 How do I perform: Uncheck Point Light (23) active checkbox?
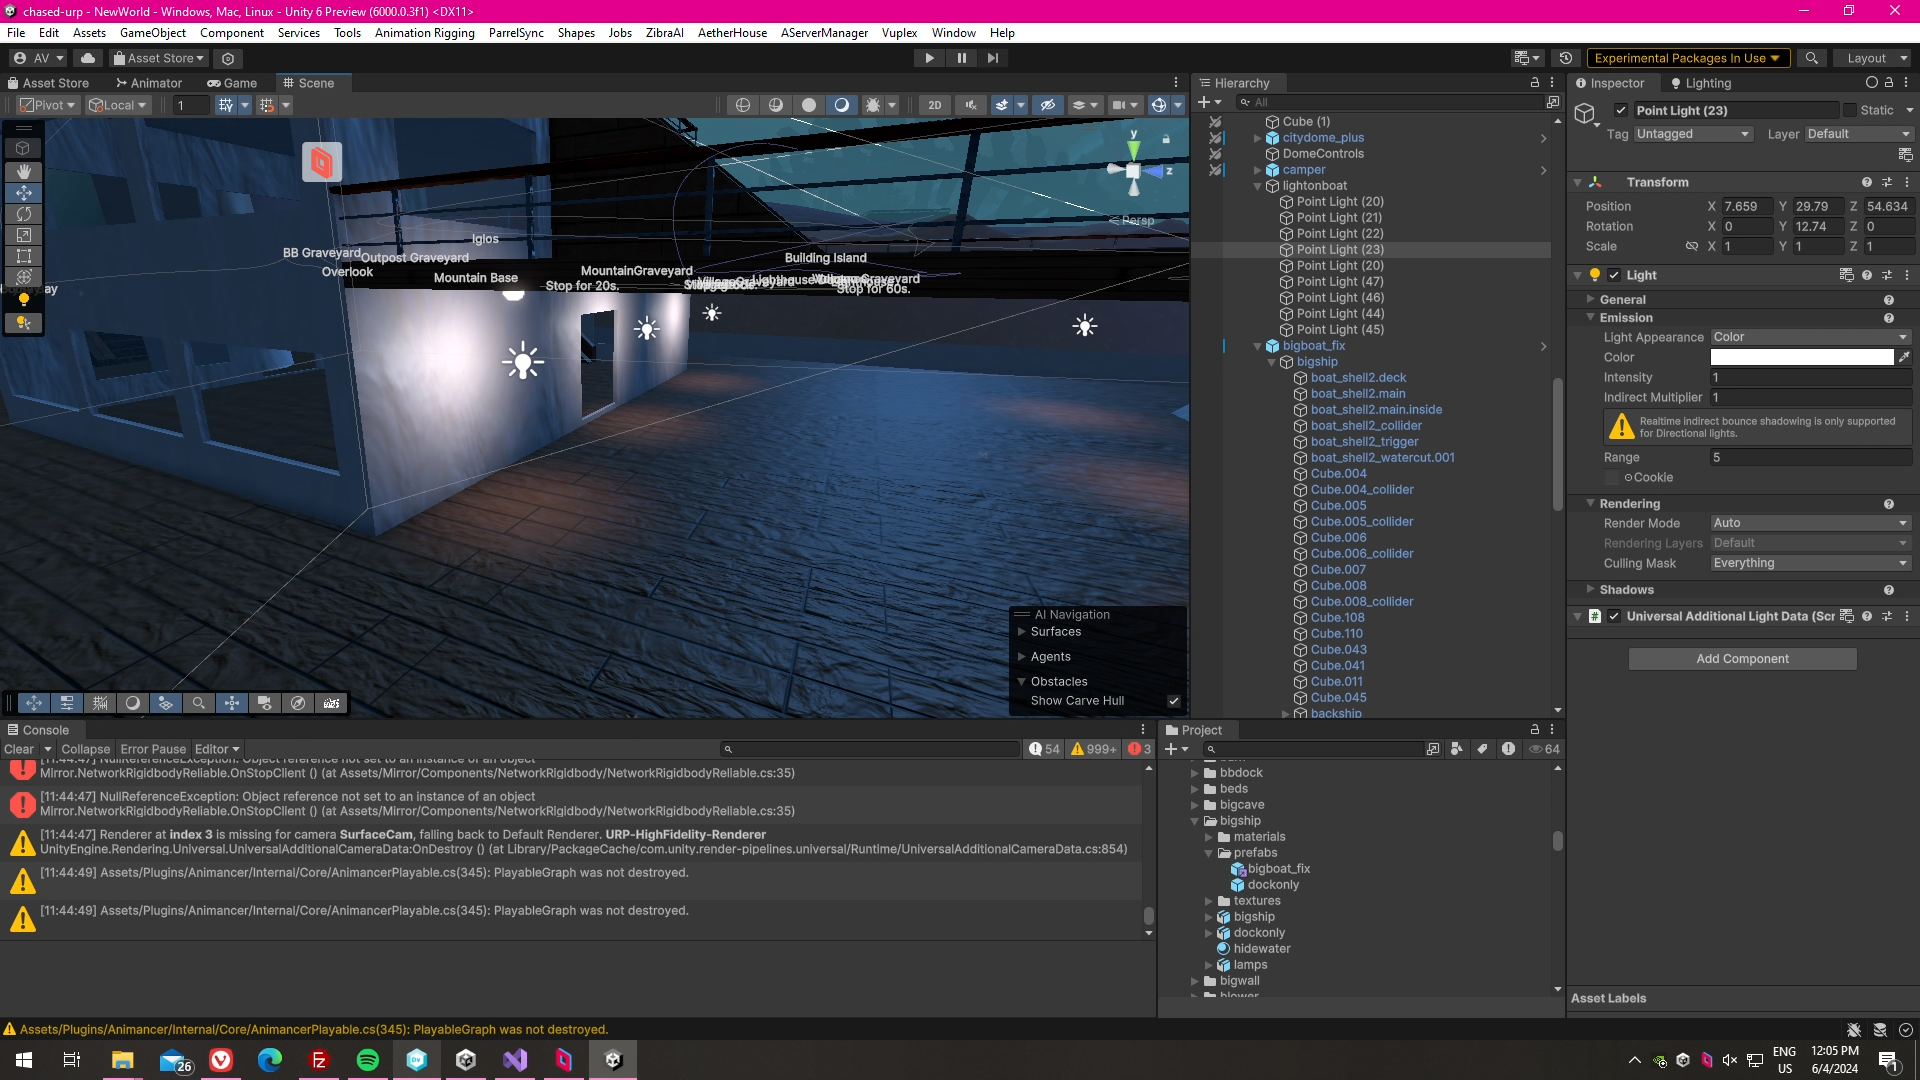1621,111
